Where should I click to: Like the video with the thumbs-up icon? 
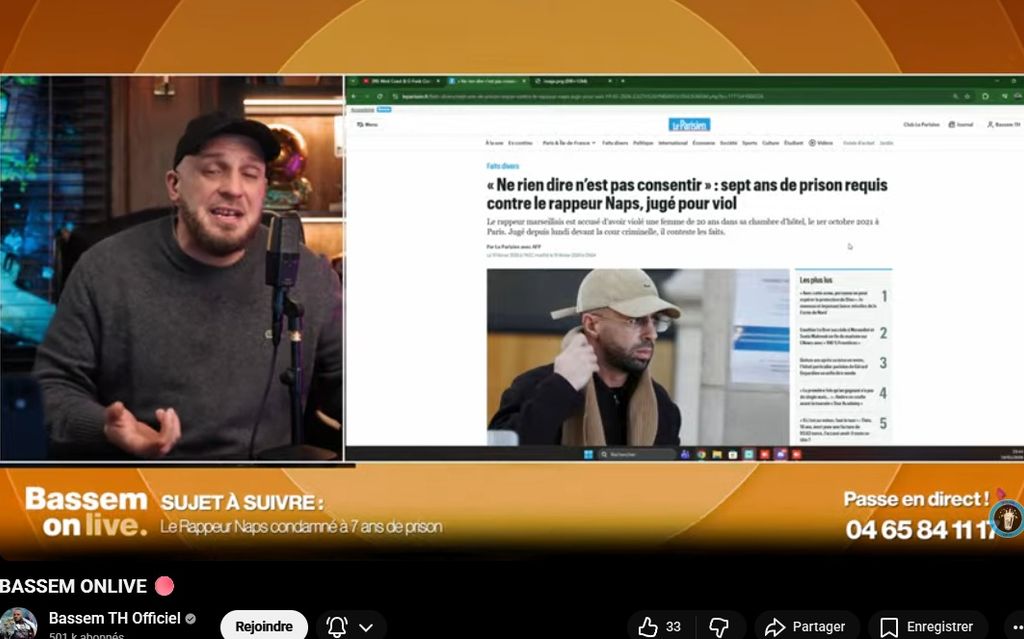click(648, 627)
